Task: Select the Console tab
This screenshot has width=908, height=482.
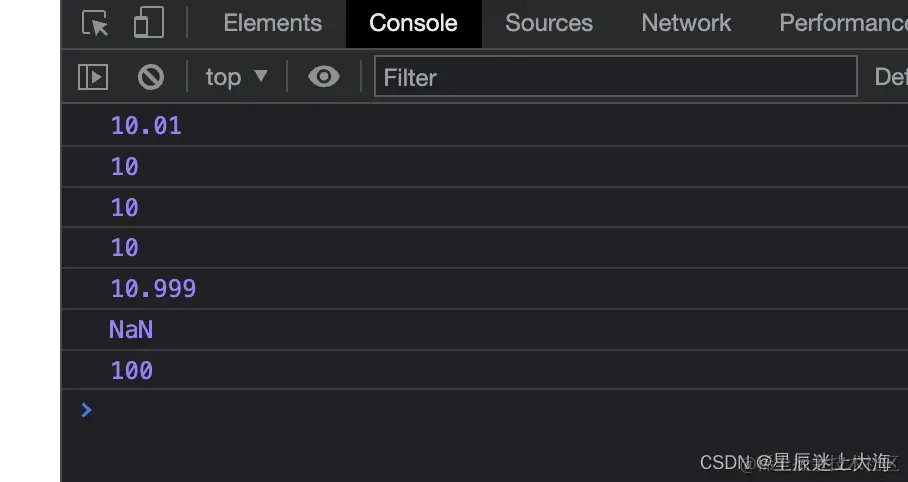Action: coord(413,23)
